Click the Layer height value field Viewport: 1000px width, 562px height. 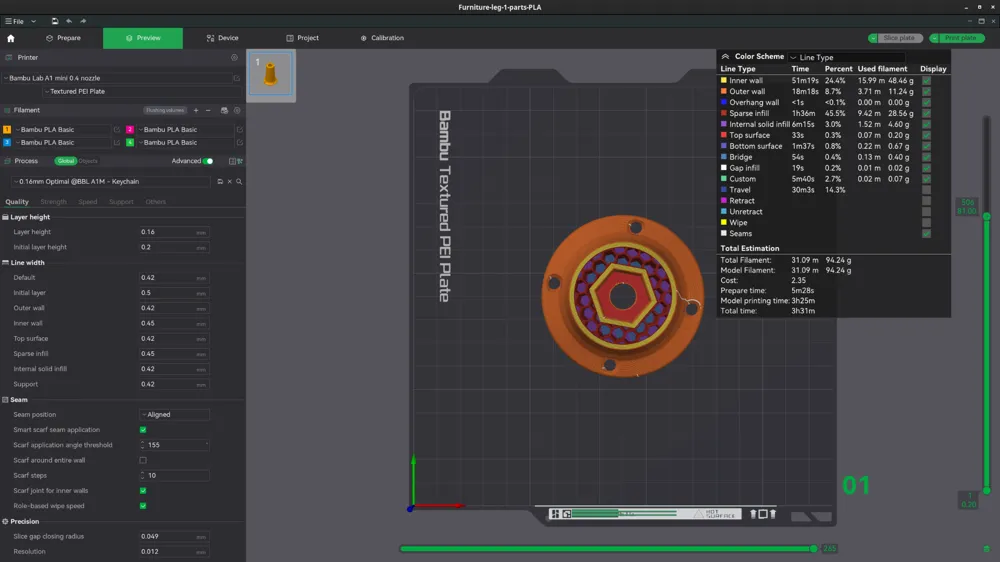click(x=173, y=232)
